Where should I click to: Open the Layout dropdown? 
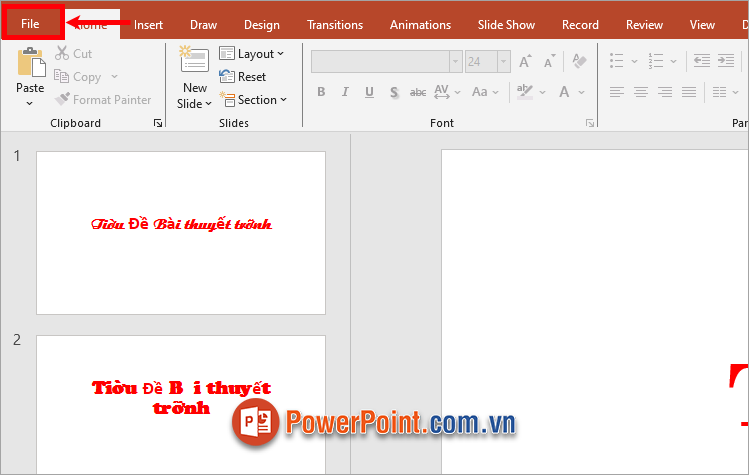click(x=252, y=54)
